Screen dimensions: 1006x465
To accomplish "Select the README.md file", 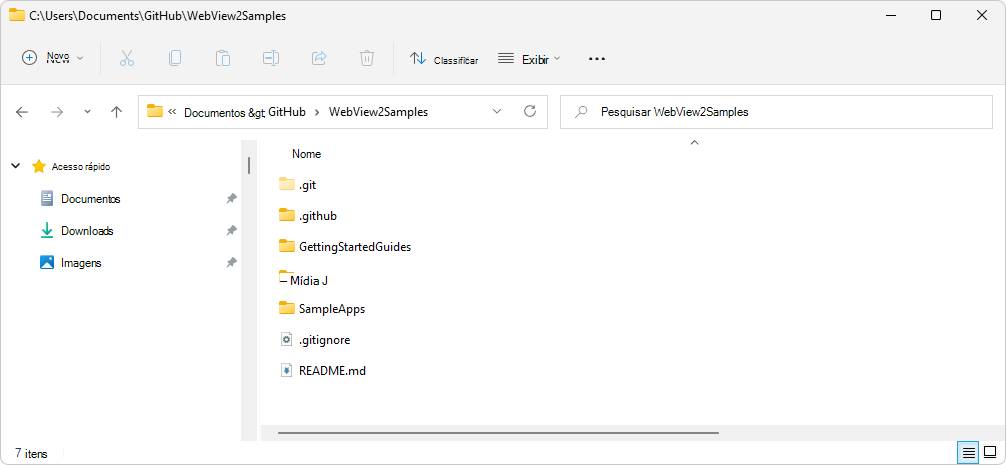I will click(x=323, y=371).
